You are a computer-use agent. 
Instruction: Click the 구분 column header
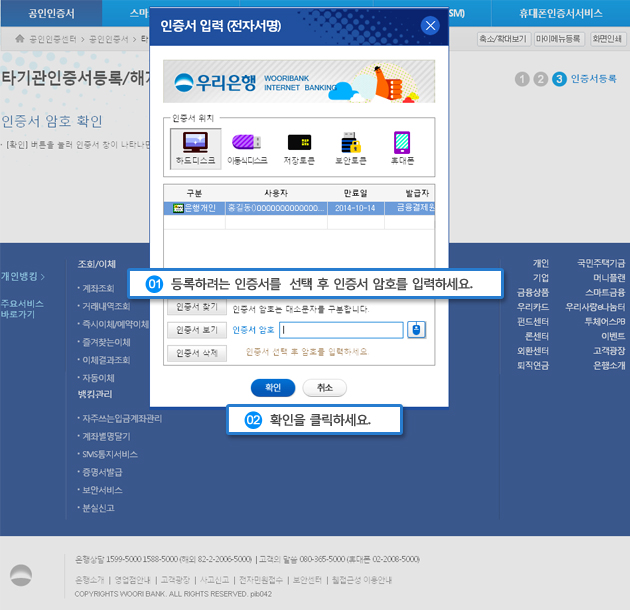click(194, 193)
